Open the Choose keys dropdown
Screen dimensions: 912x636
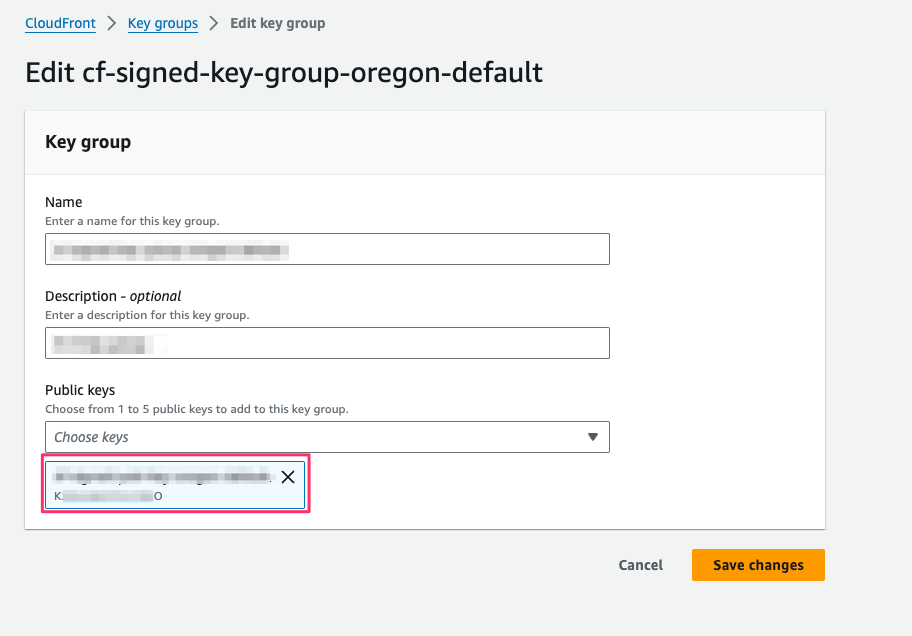[x=327, y=437]
